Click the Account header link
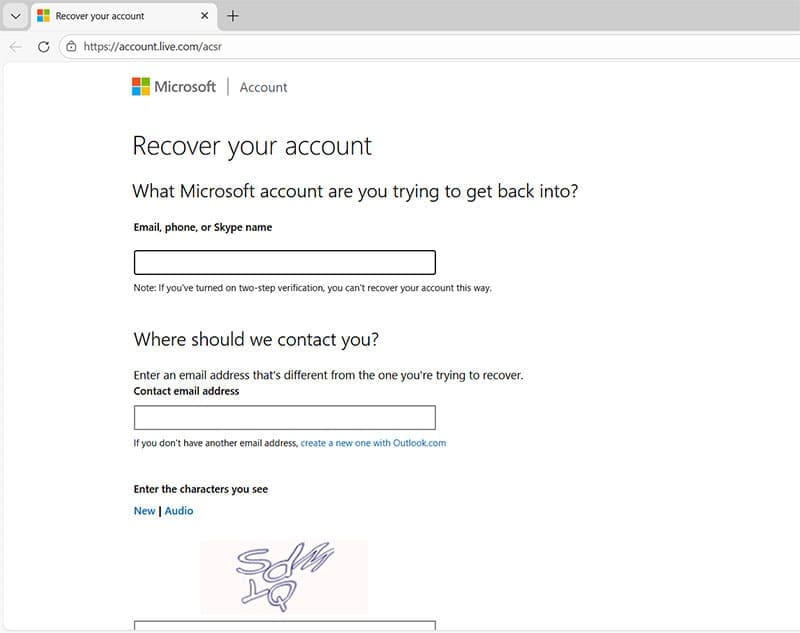The height and width of the screenshot is (633, 800). tap(263, 87)
